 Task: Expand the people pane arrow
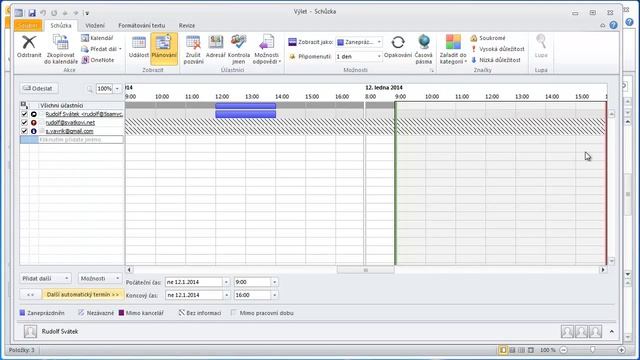(x=611, y=331)
